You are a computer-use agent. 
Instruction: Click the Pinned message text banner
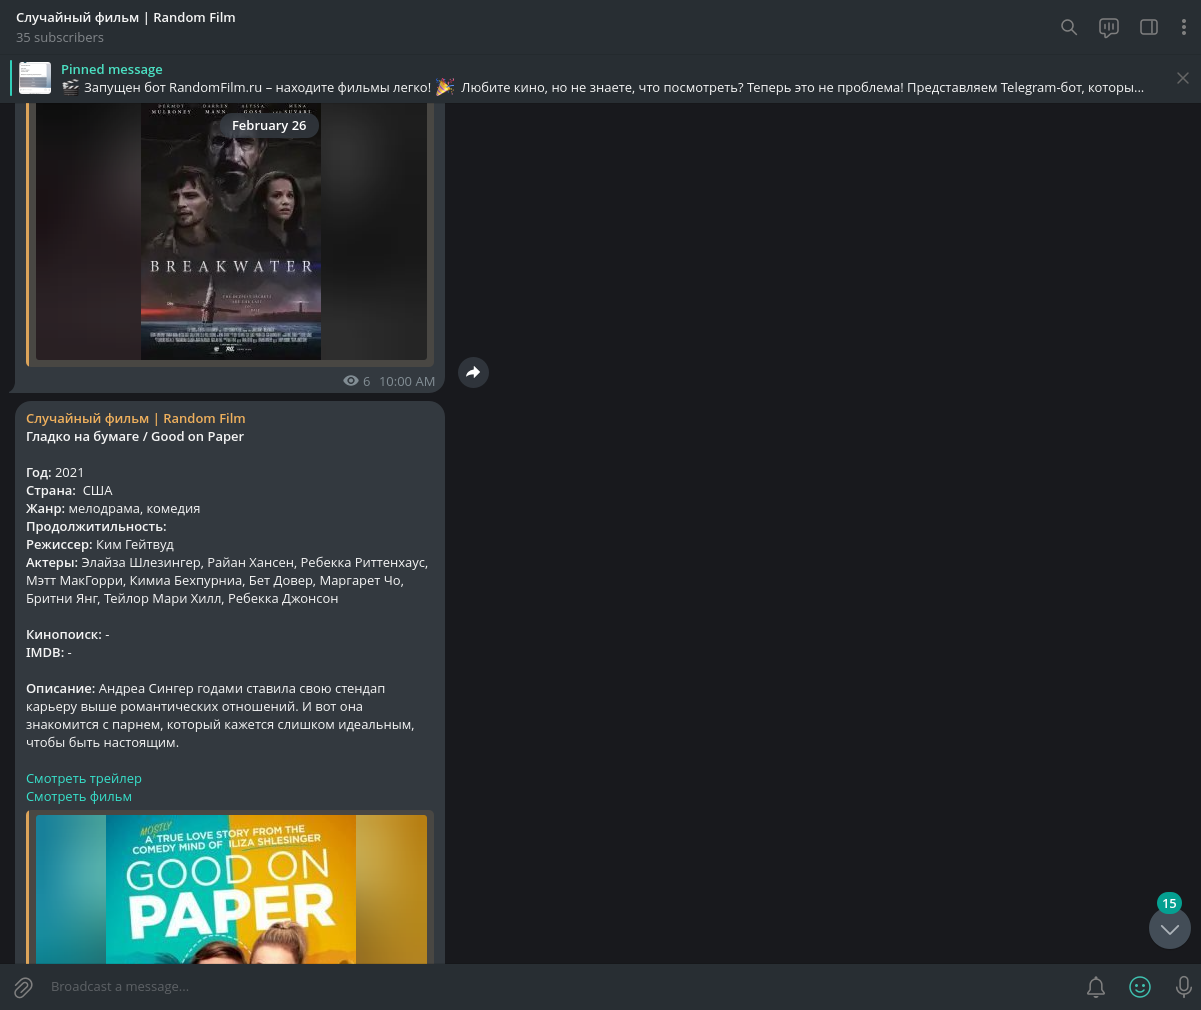click(x=602, y=78)
